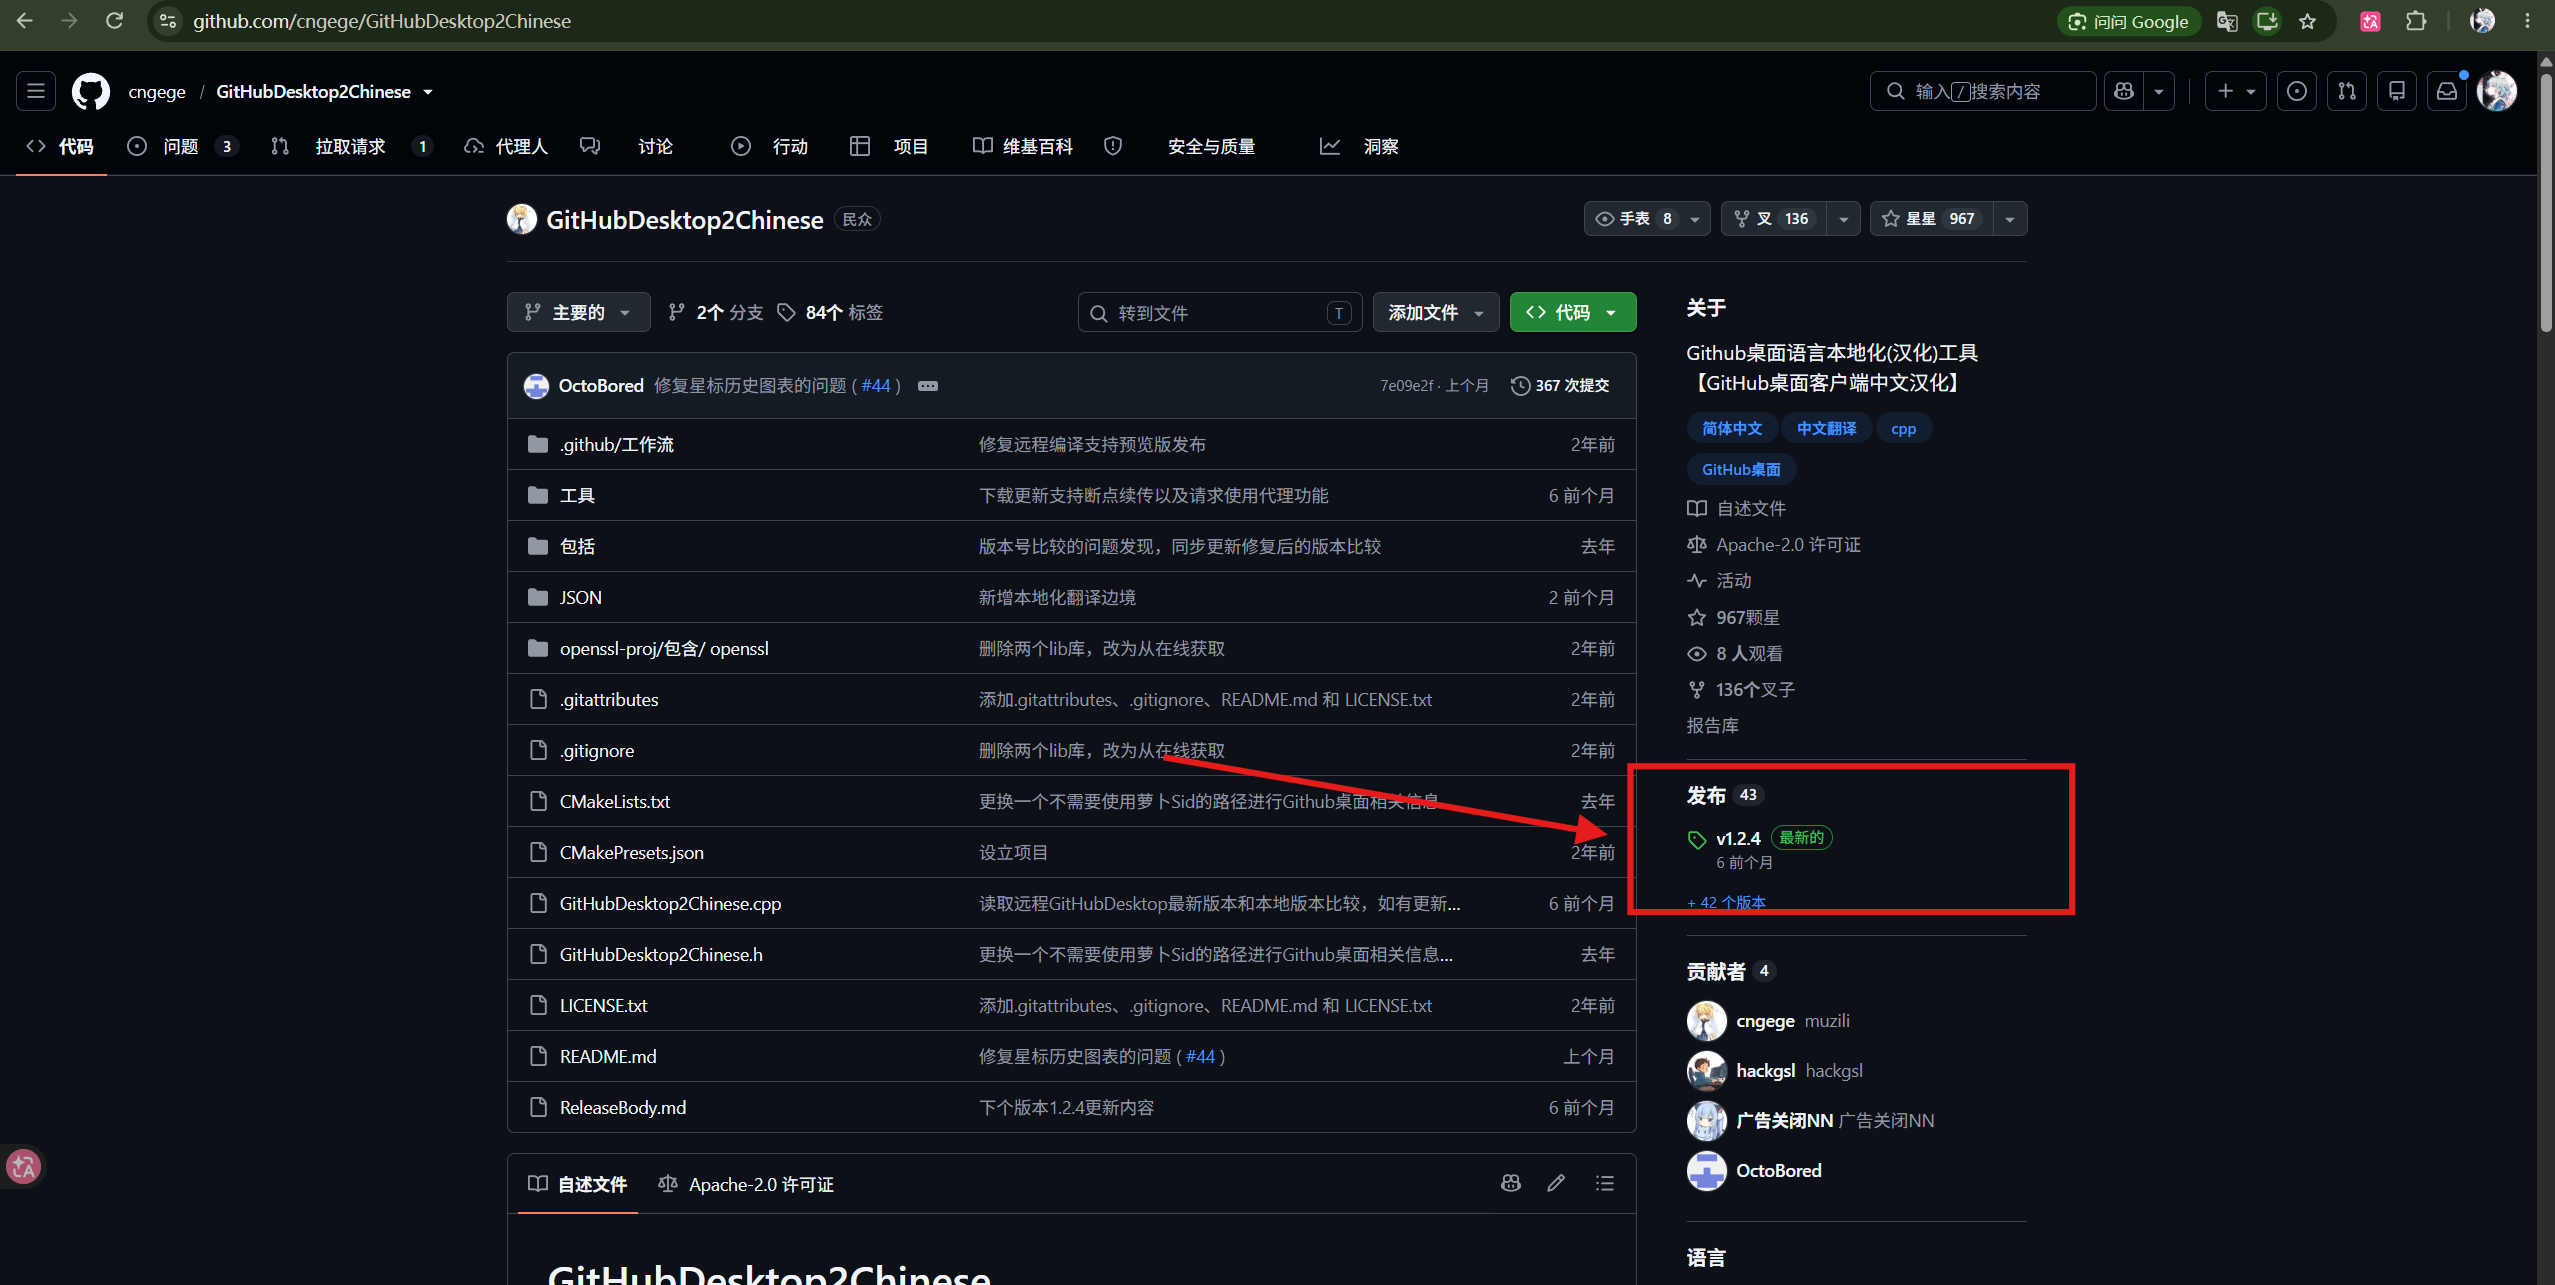This screenshot has width=2555, height=1285.
Task: Bookmark this page with the star icon
Action: (2307, 21)
